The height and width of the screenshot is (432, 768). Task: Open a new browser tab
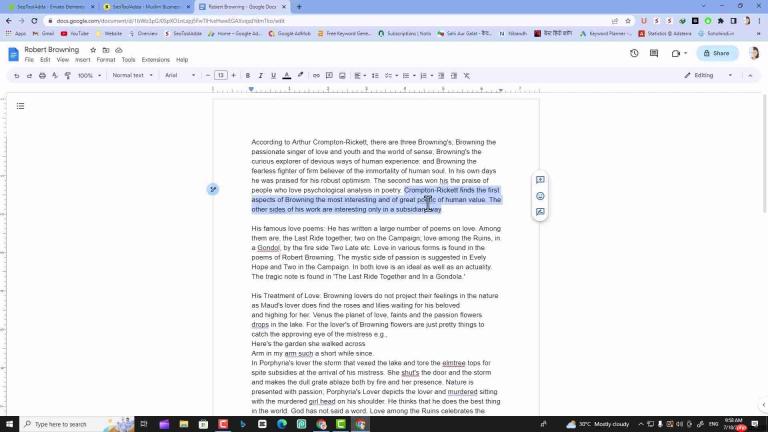pyautogui.click(x=299, y=7)
